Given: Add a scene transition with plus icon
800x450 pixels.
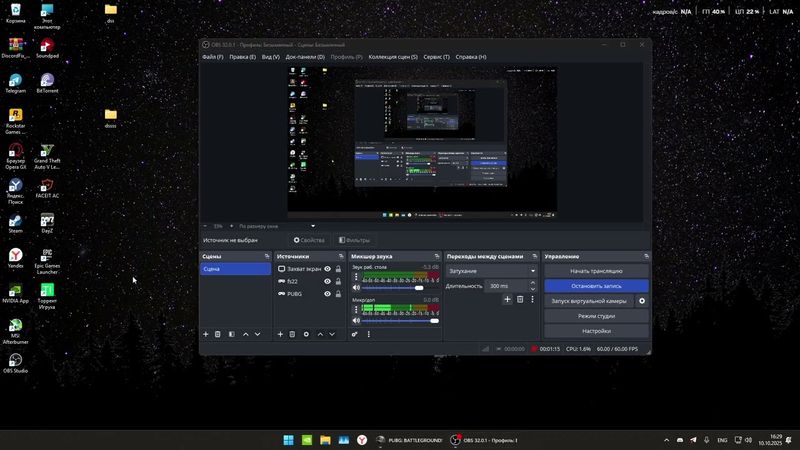Looking at the screenshot, I should [507, 299].
